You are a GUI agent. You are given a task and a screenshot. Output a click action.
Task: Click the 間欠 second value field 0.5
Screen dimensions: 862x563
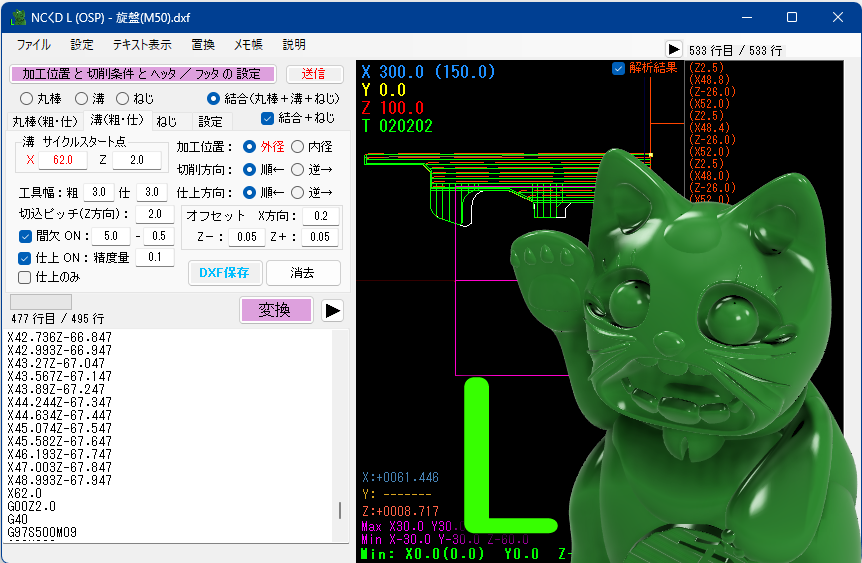(159, 236)
